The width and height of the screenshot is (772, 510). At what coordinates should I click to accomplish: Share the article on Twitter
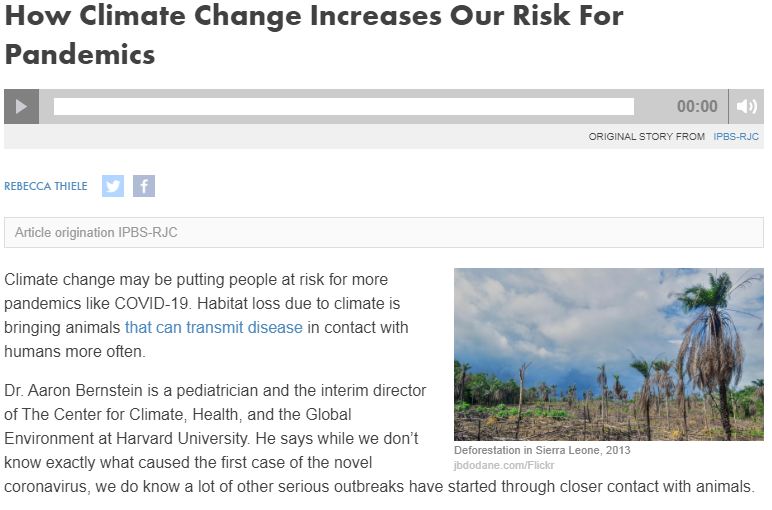pos(113,186)
